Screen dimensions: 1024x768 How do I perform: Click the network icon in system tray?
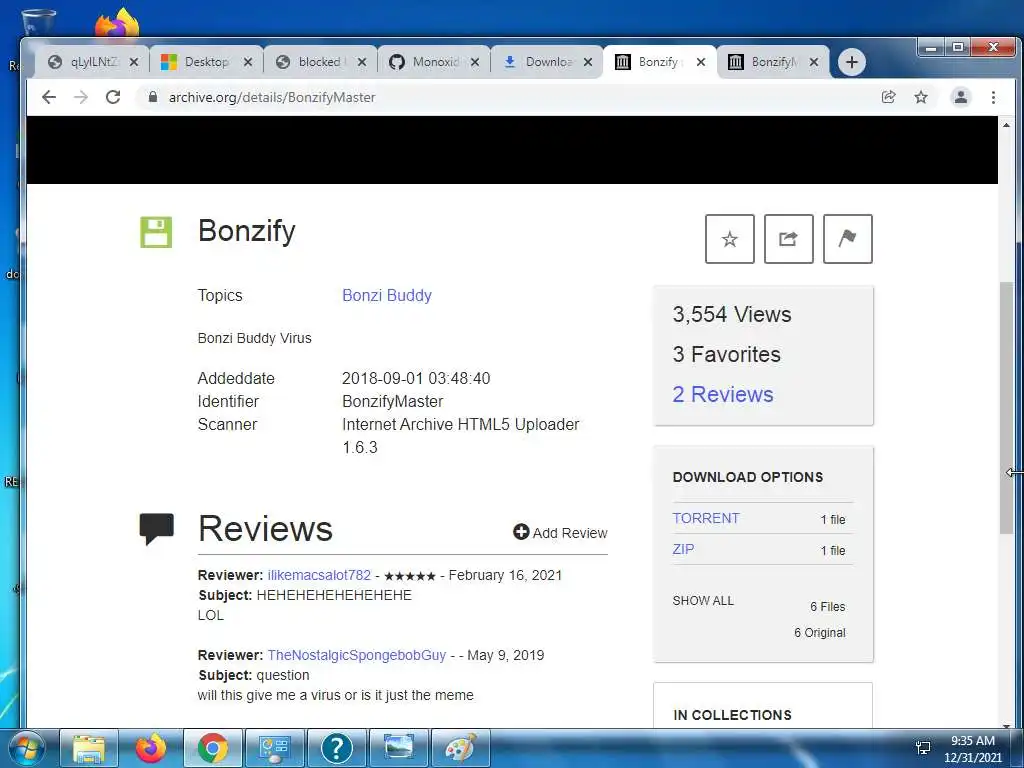[923, 748]
